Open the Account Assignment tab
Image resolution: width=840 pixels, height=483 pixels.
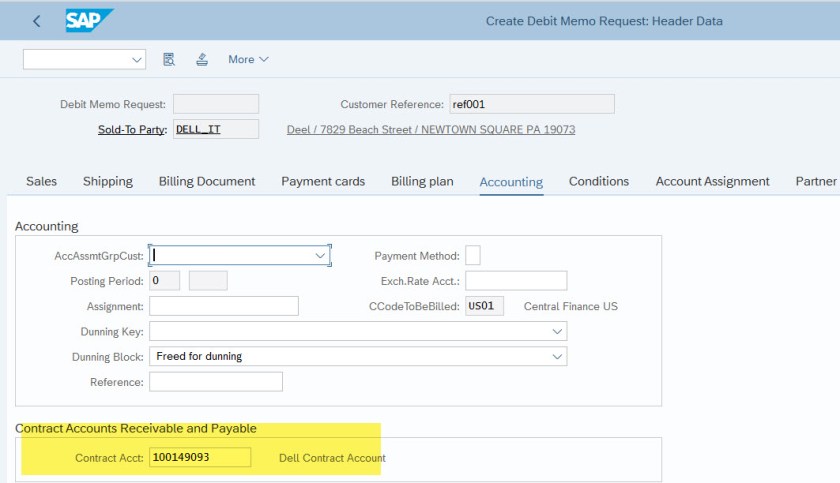click(712, 181)
